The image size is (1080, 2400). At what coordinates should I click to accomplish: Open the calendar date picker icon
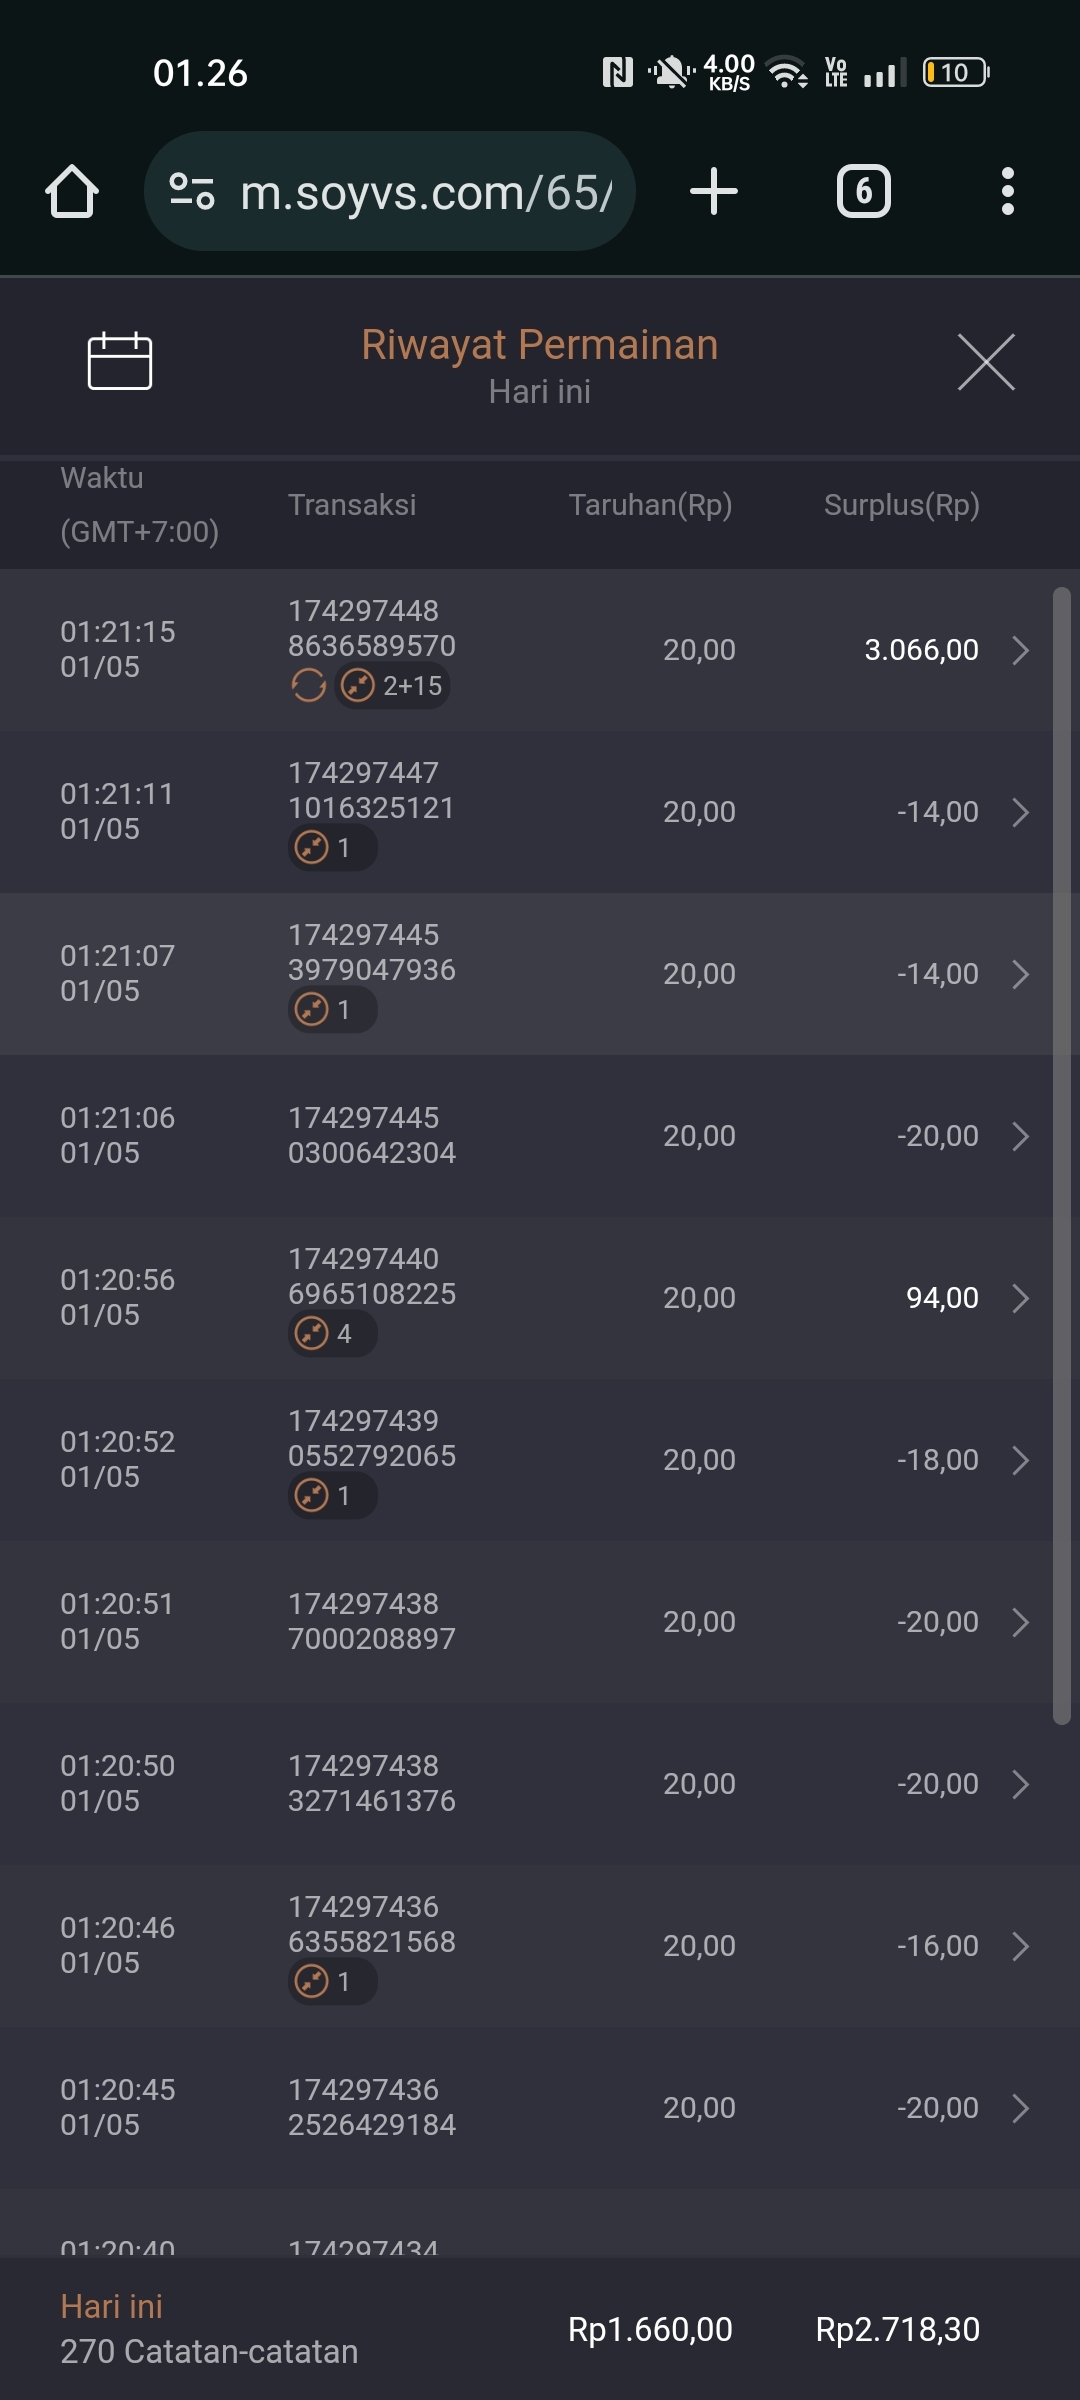tap(120, 361)
